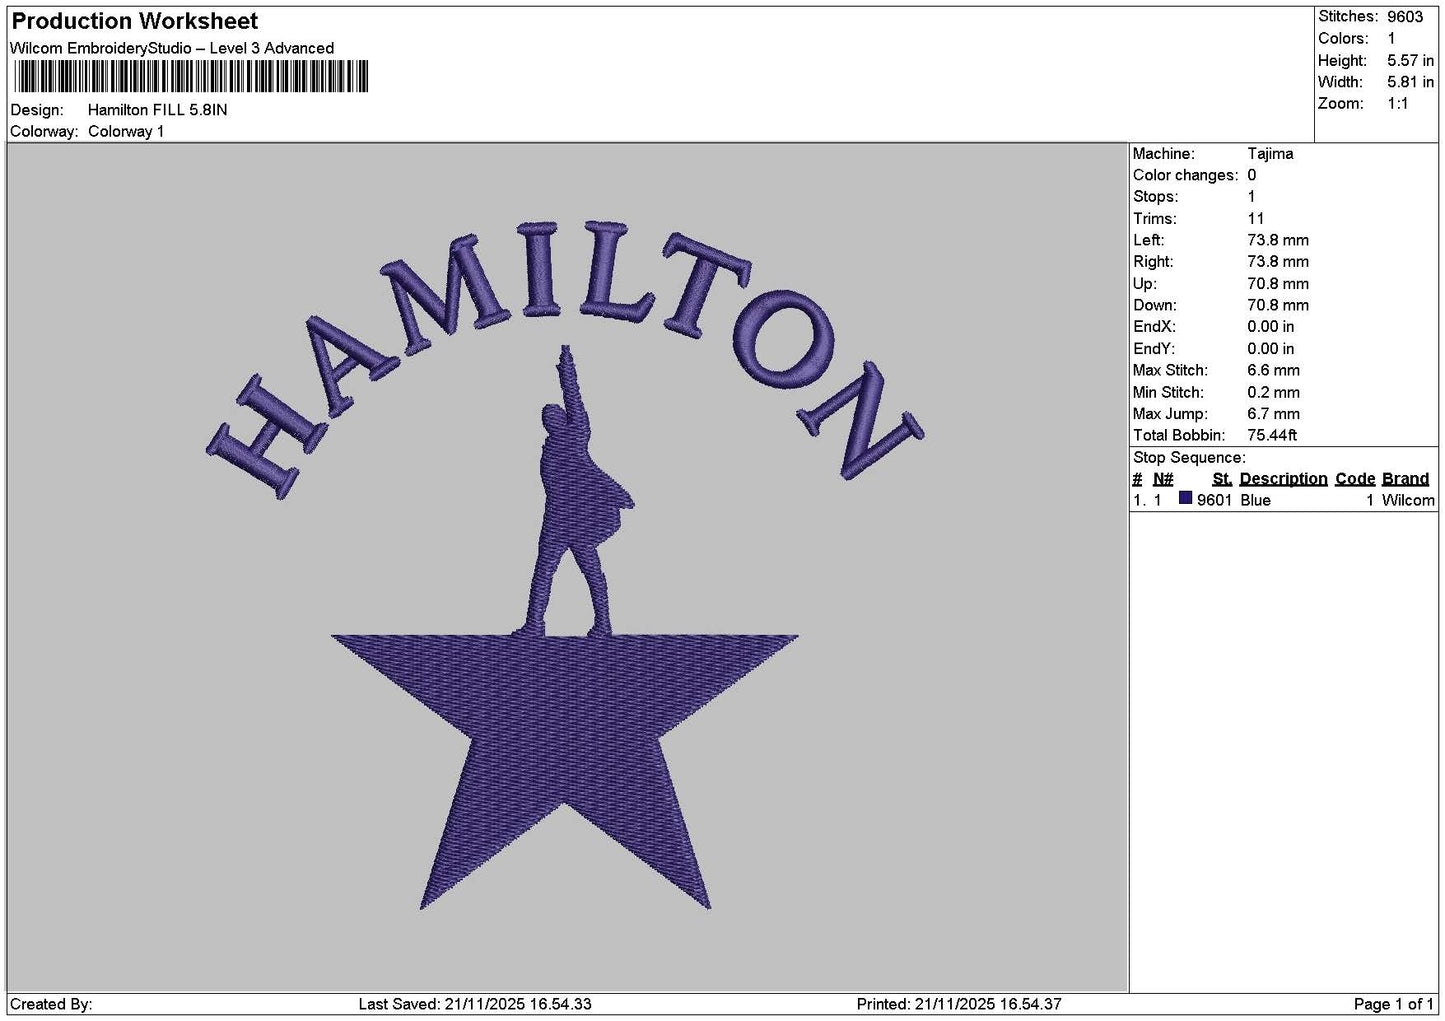Click the Width value 5.81 in
Screen dimensions: 1445x1021
click(1411, 82)
